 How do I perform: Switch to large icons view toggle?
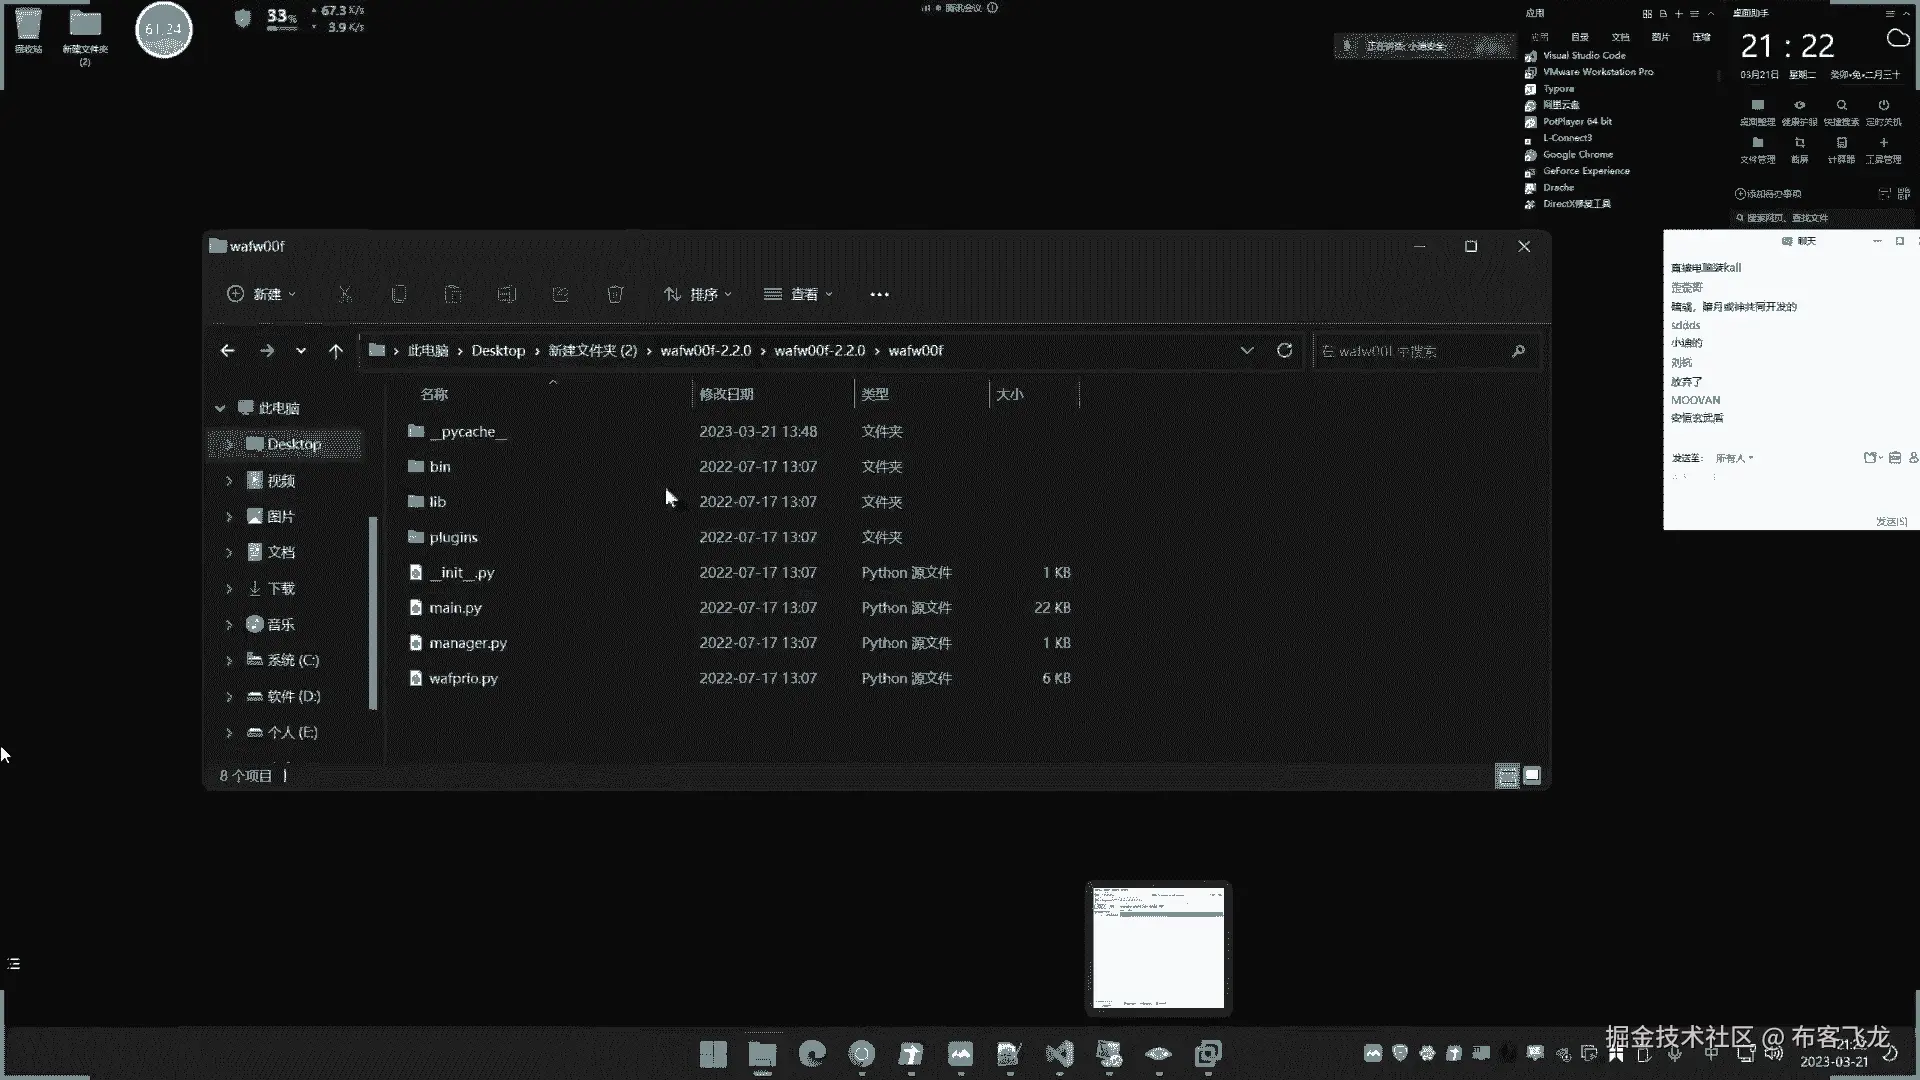click(1532, 776)
